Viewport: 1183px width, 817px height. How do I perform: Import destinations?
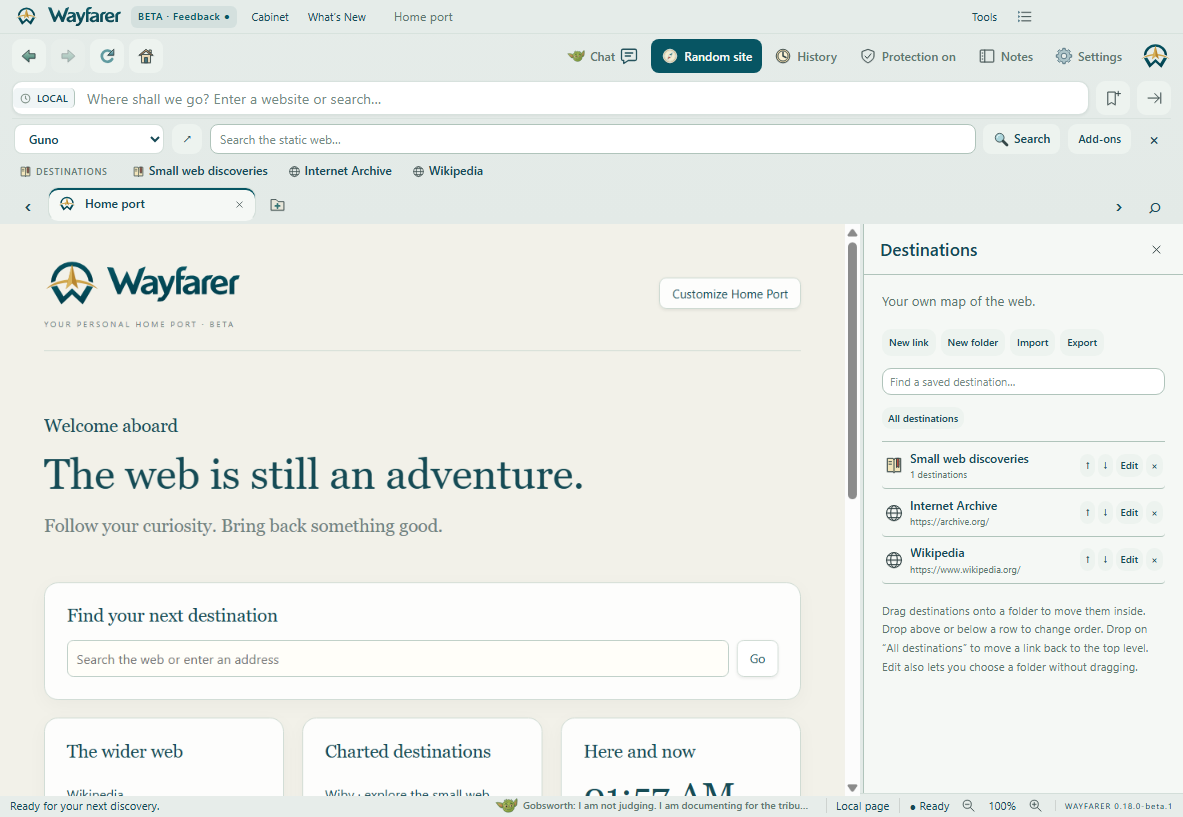point(1032,342)
